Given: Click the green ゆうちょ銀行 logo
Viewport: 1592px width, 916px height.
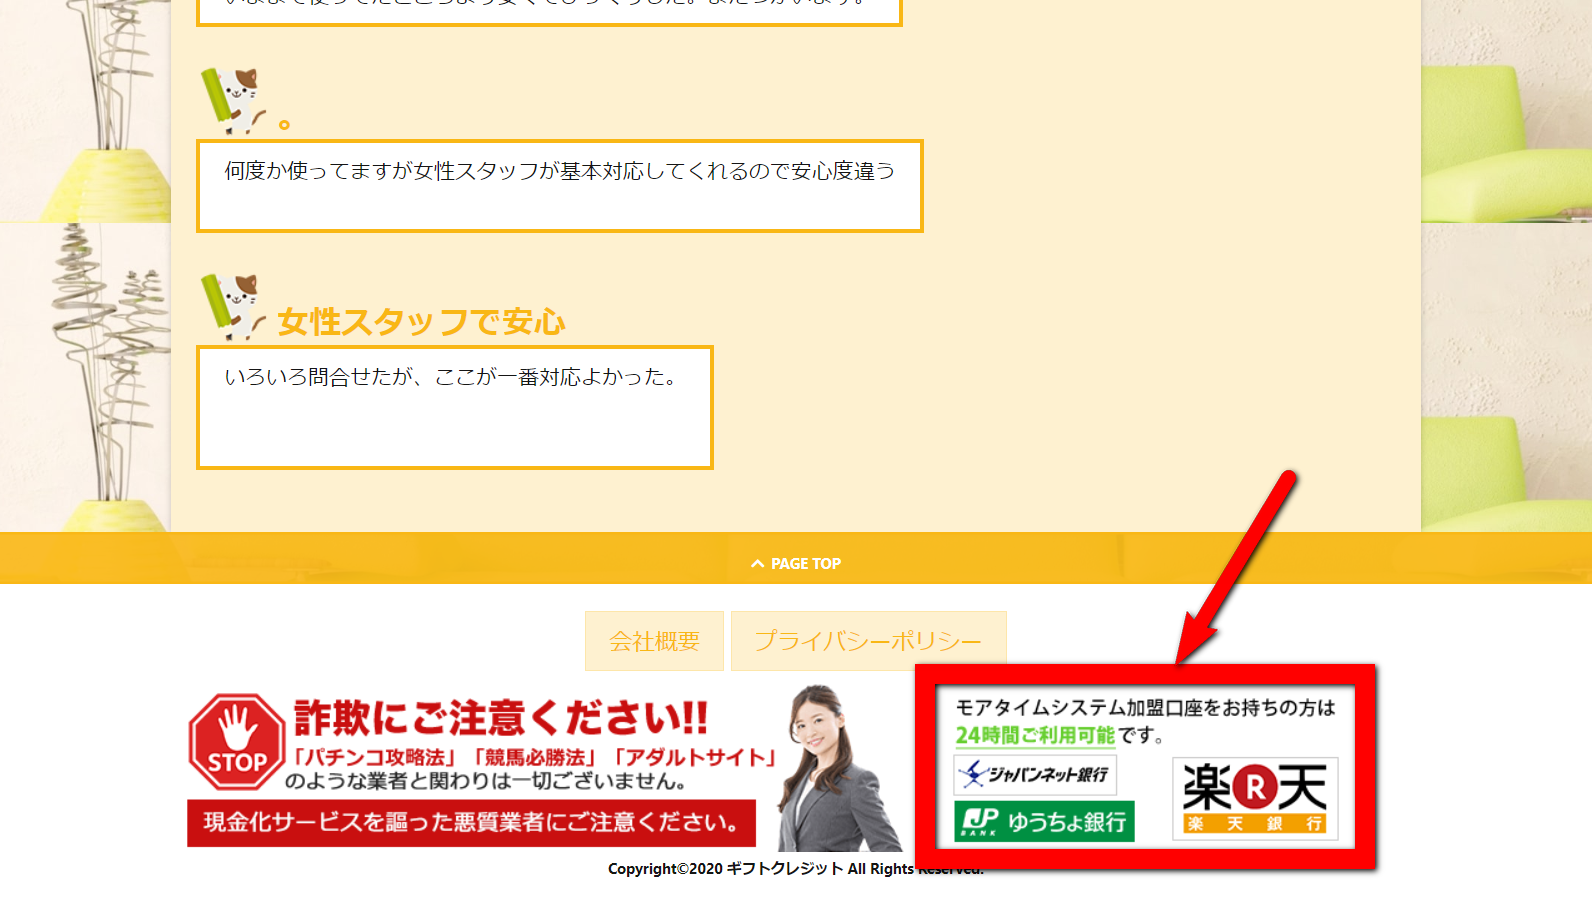Looking at the screenshot, I should [x=1044, y=821].
